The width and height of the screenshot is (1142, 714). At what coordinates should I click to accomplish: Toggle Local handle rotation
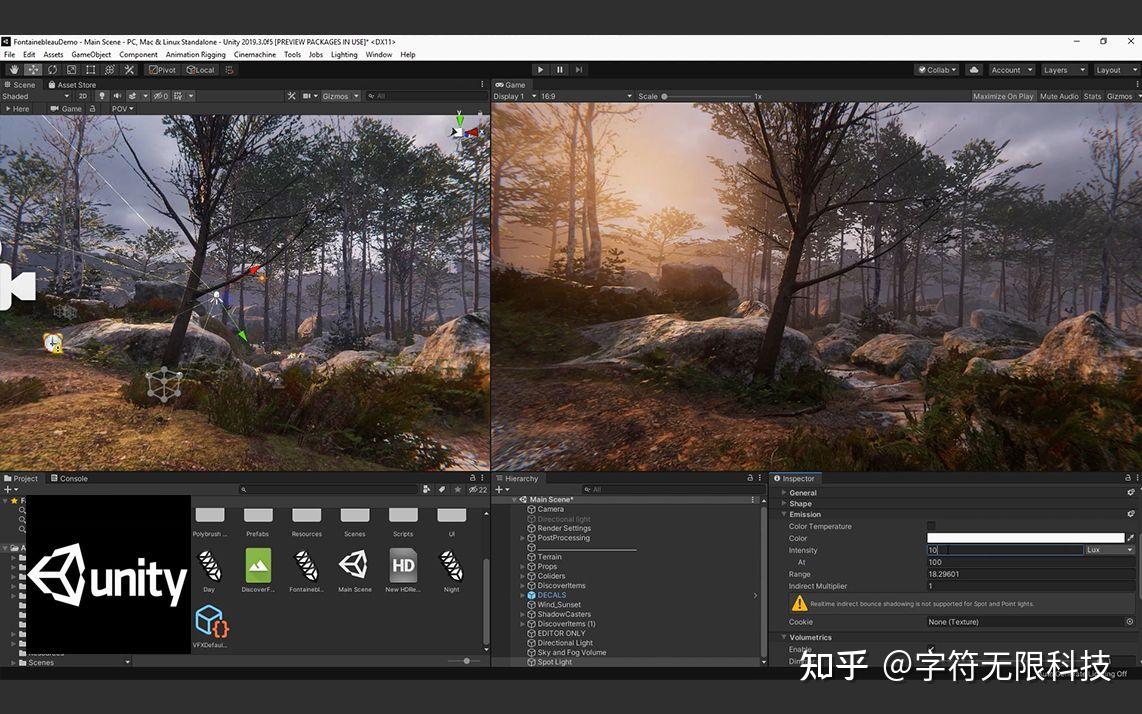[200, 70]
